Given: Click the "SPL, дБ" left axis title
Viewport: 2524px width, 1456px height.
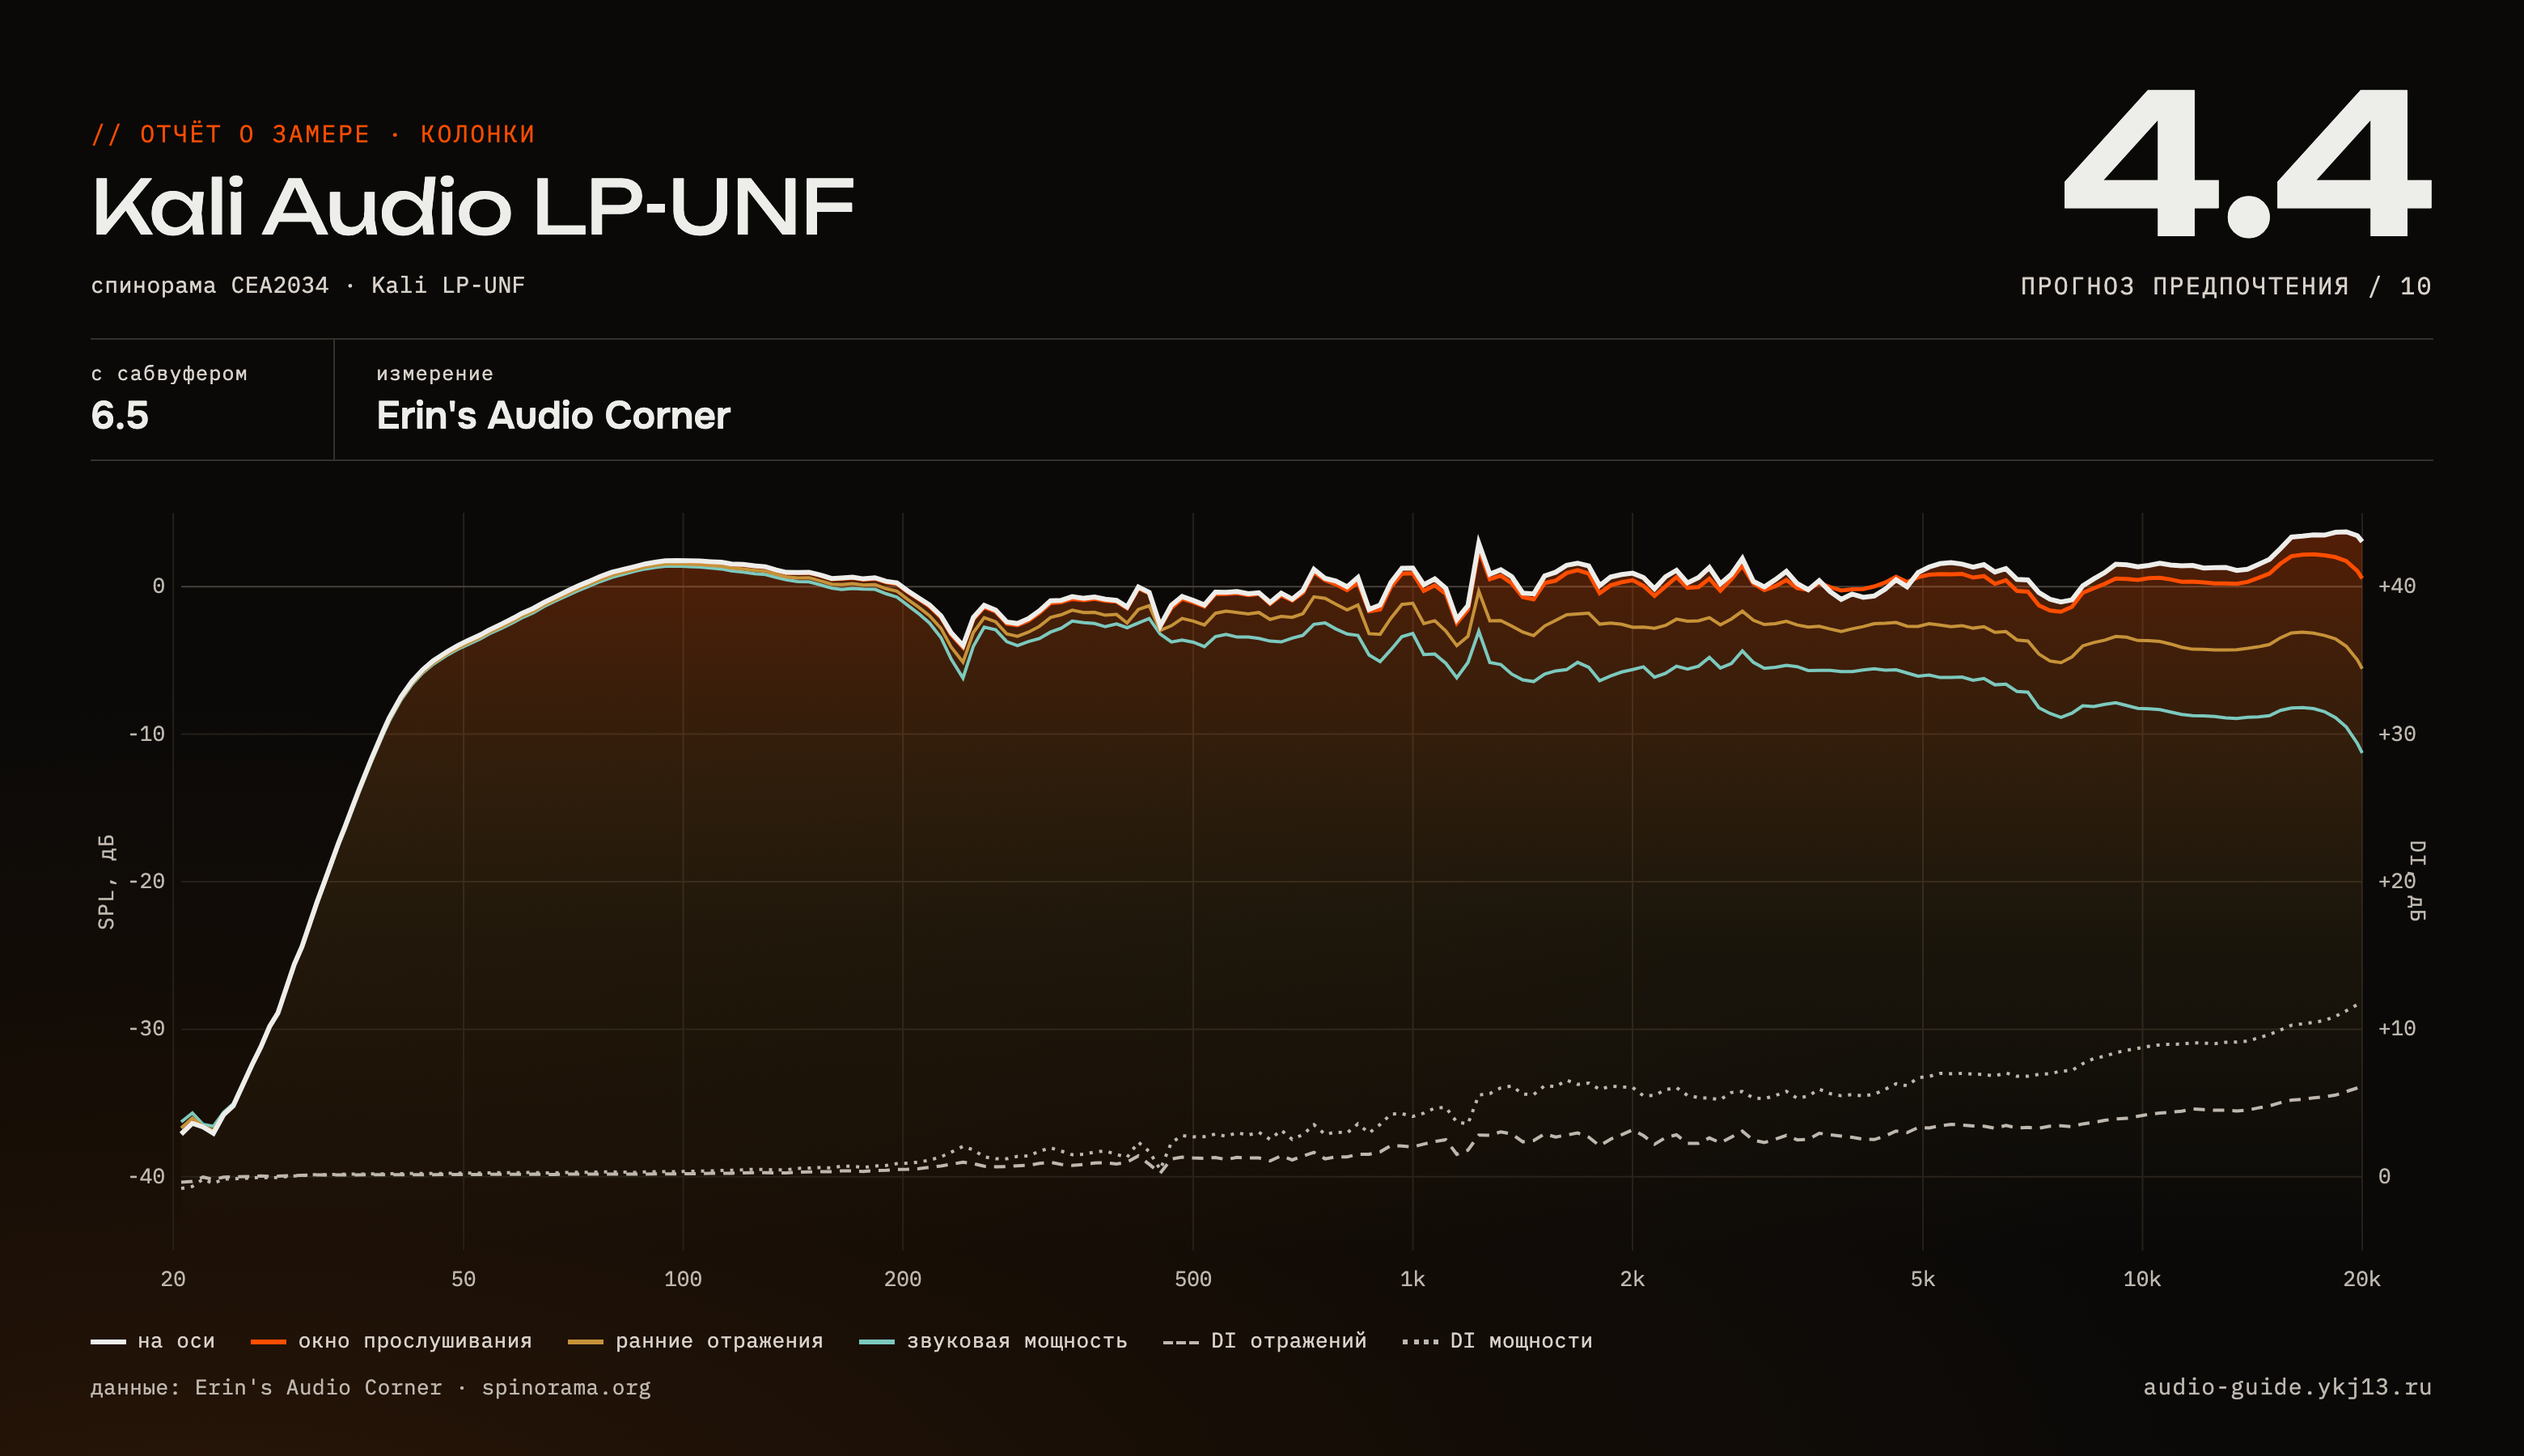Looking at the screenshot, I should [107, 881].
